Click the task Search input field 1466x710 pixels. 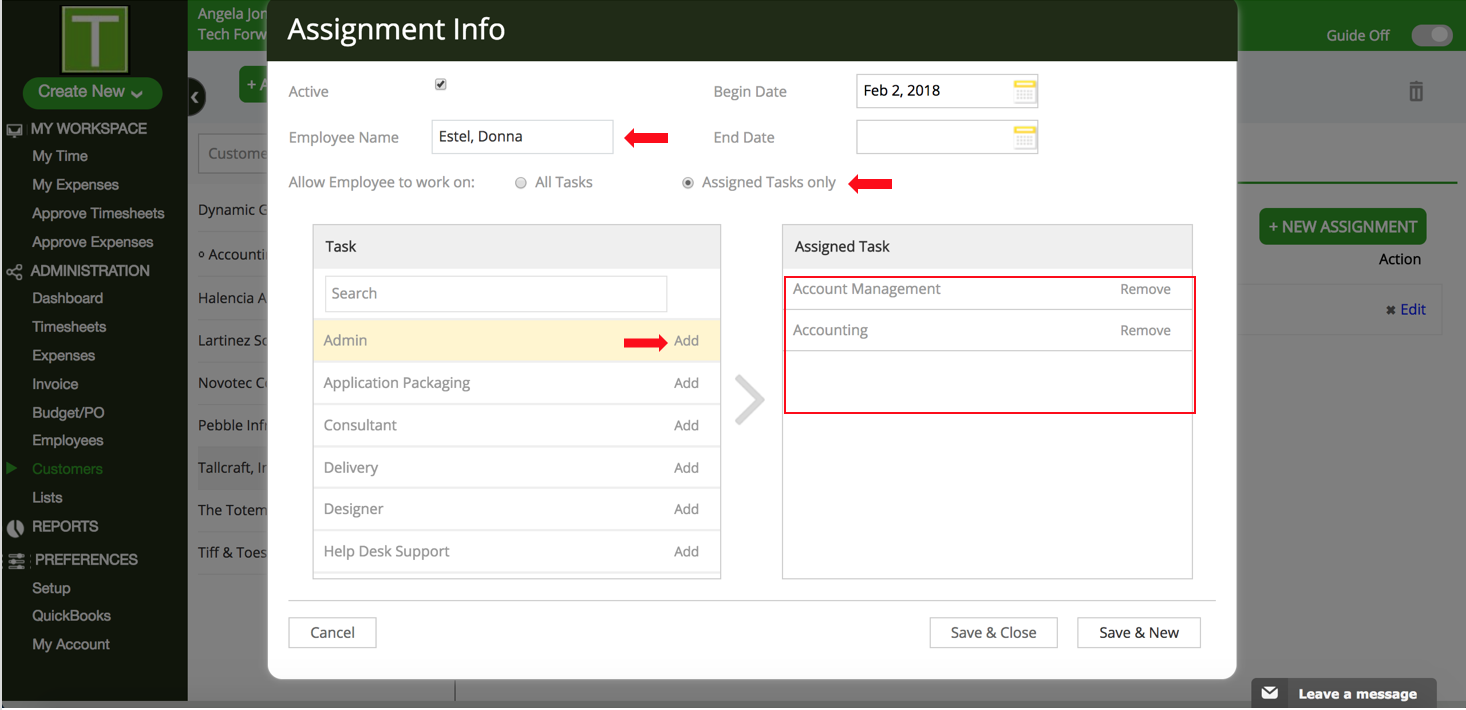click(495, 294)
